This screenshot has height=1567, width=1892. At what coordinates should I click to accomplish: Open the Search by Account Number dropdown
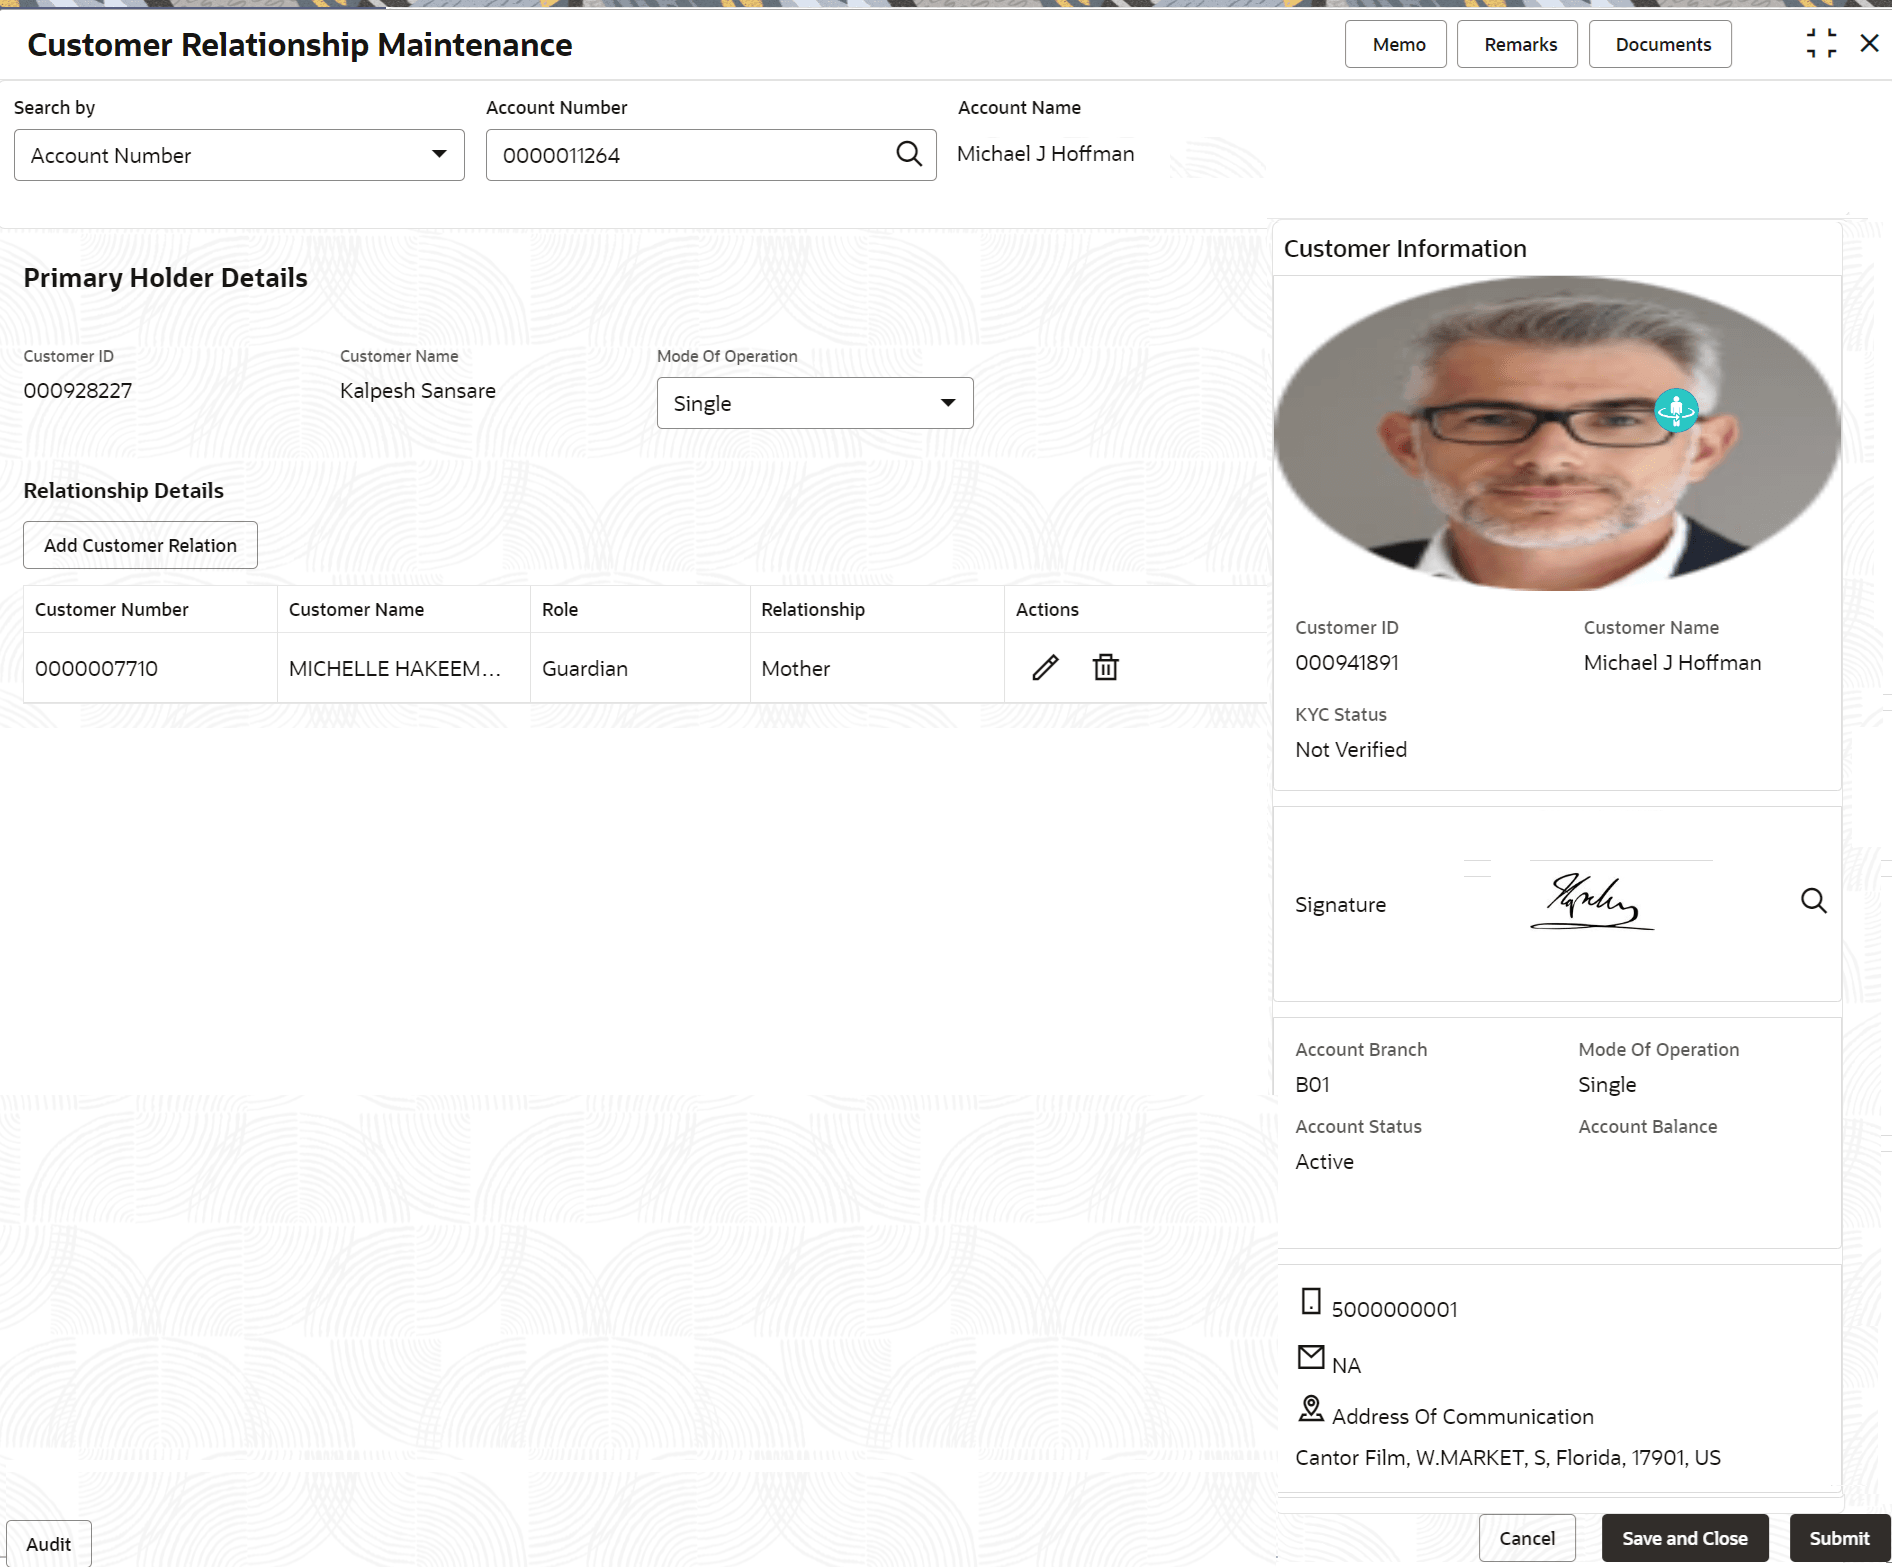coord(239,155)
